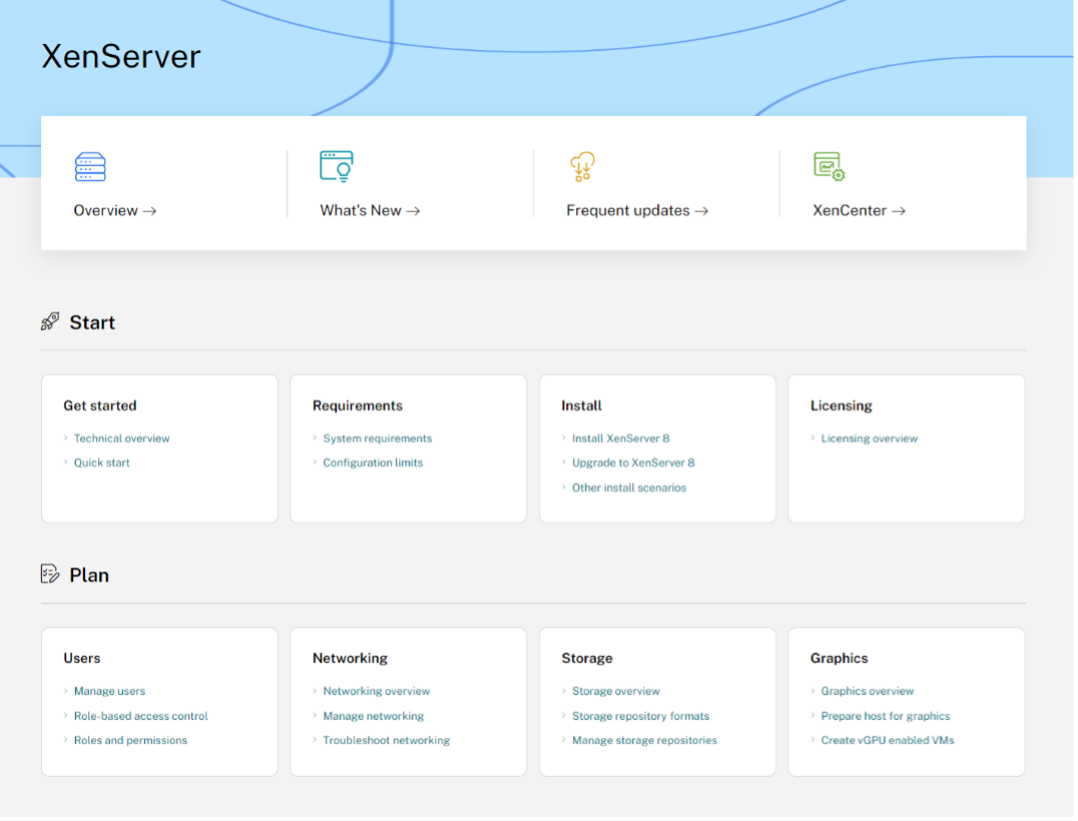Click the checklist icon beside Plan
This screenshot has width=1078, height=821.
pyautogui.click(x=50, y=574)
